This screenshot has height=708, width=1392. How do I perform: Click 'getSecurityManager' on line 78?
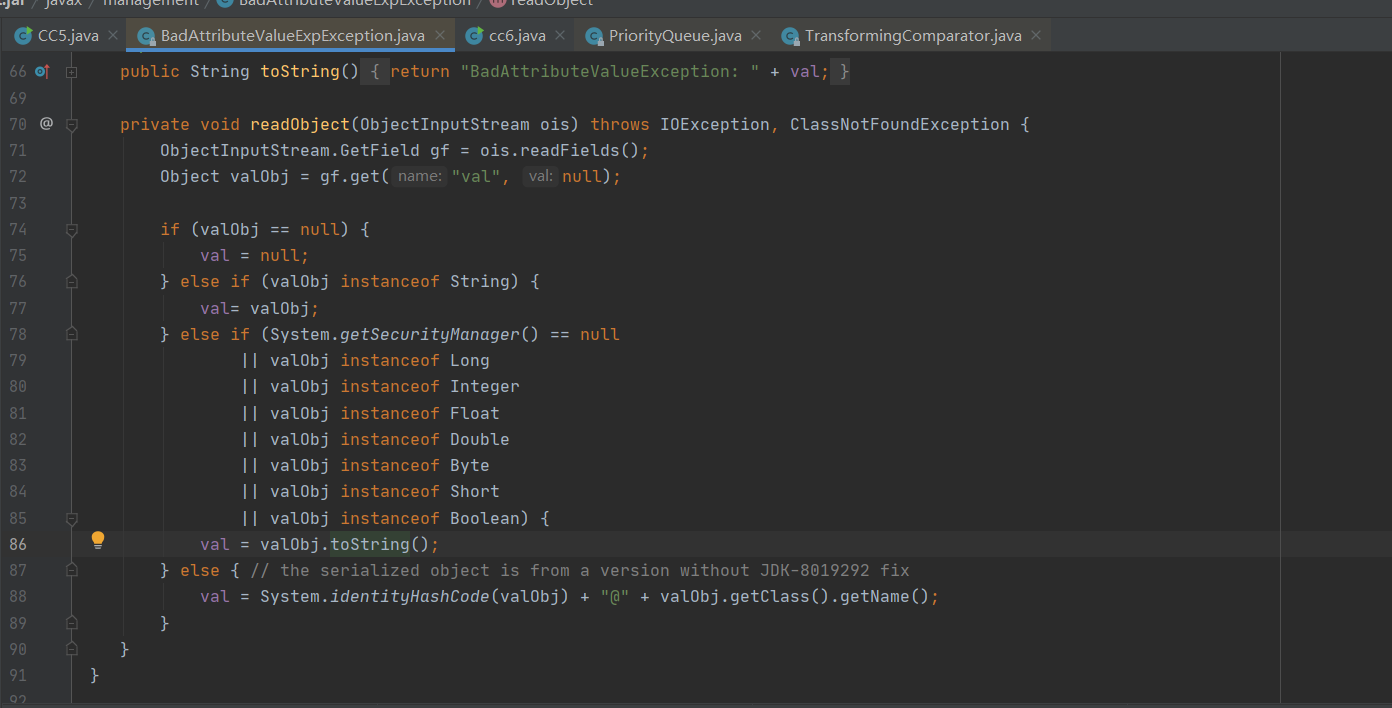pyautogui.click(x=430, y=334)
